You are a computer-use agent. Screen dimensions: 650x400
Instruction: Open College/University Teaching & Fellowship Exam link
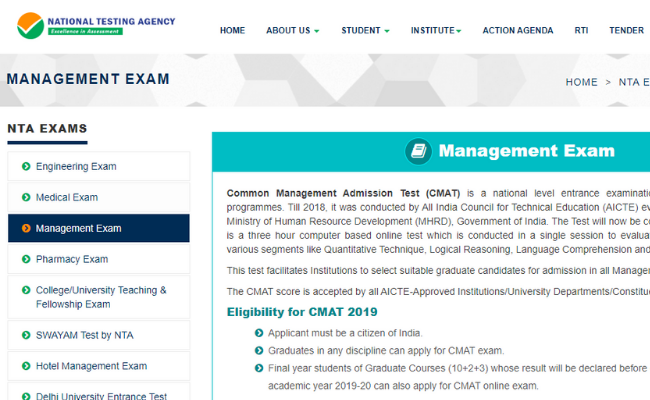(x=101, y=297)
